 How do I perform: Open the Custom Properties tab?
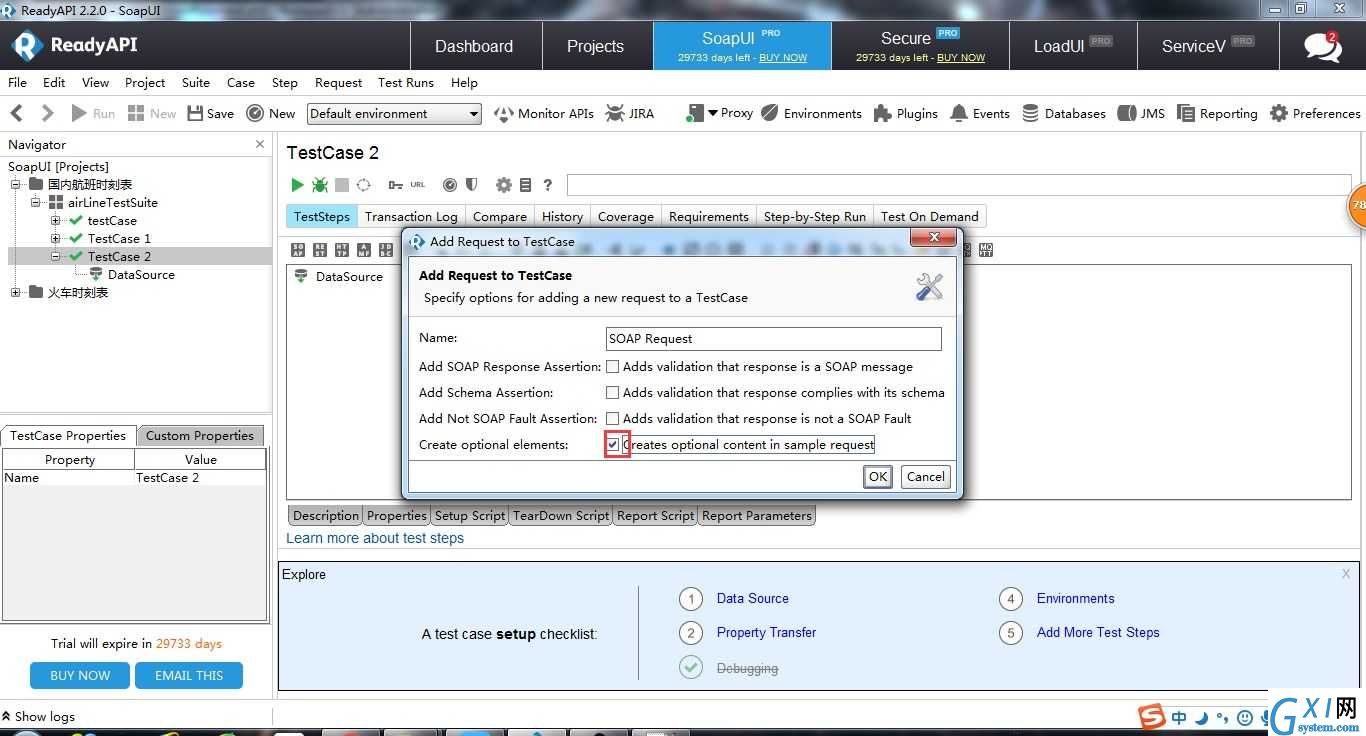[x=200, y=436]
